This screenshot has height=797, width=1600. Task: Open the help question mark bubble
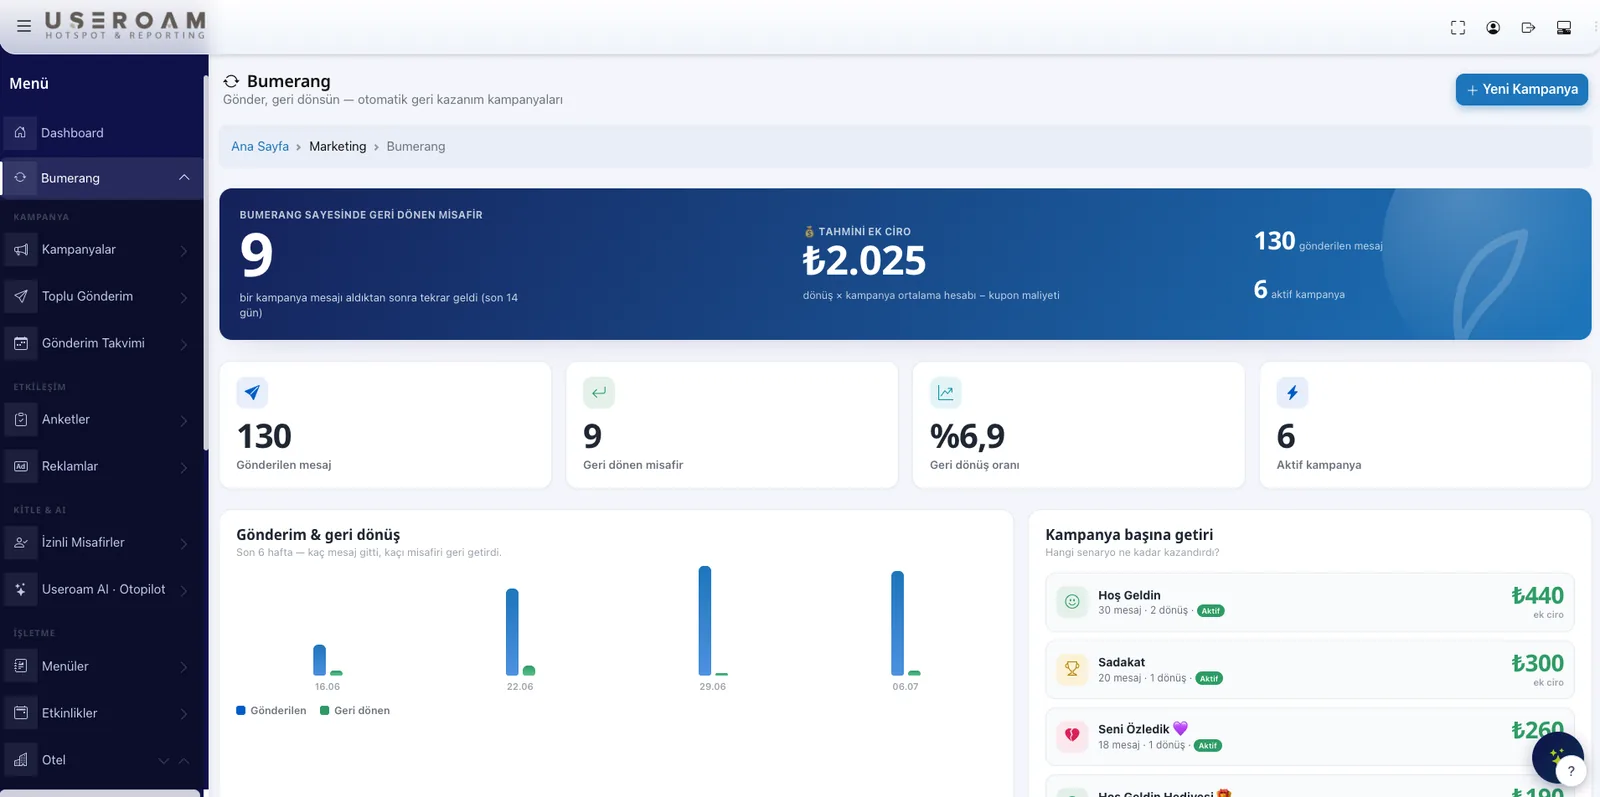click(x=1571, y=771)
